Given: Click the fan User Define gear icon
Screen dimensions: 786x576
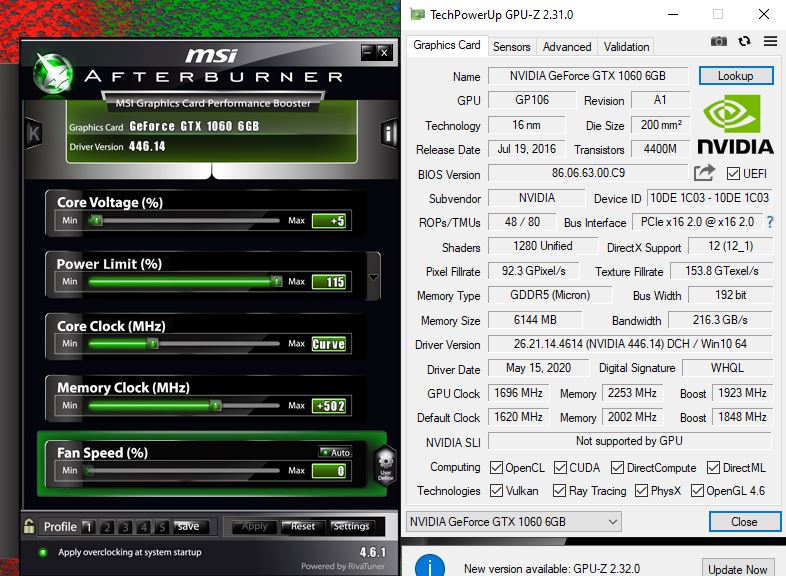Looking at the screenshot, I should pyautogui.click(x=385, y=464).
